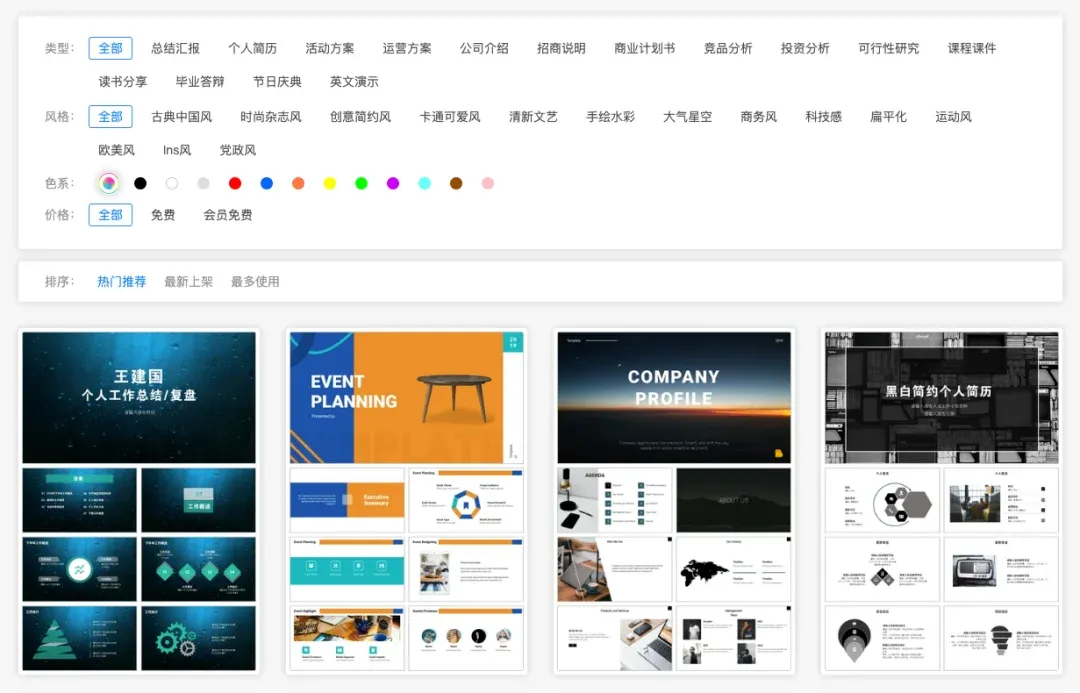Viewport: 1080px width, 693px height.
Task: Sort templates by 最多使用
Action: 255,282
